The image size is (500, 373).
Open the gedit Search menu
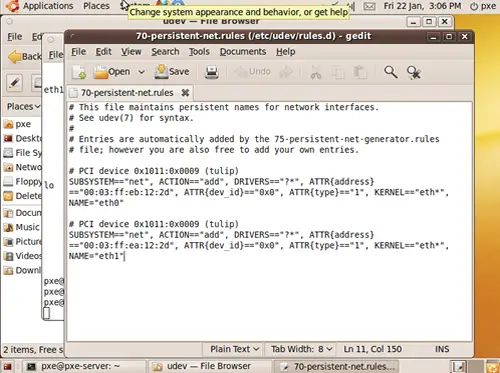pos(165,52)
